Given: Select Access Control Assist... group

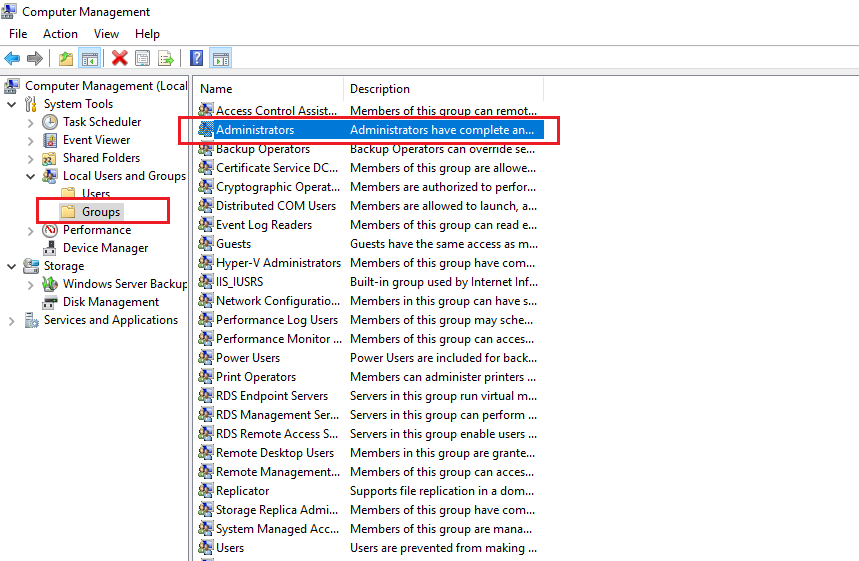Looking at the screenshot, I should tap(276, 111).
